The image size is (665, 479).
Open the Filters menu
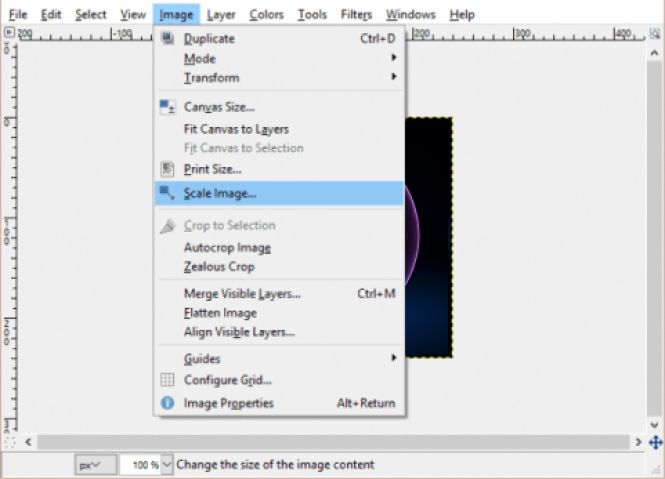pos(356,15)
